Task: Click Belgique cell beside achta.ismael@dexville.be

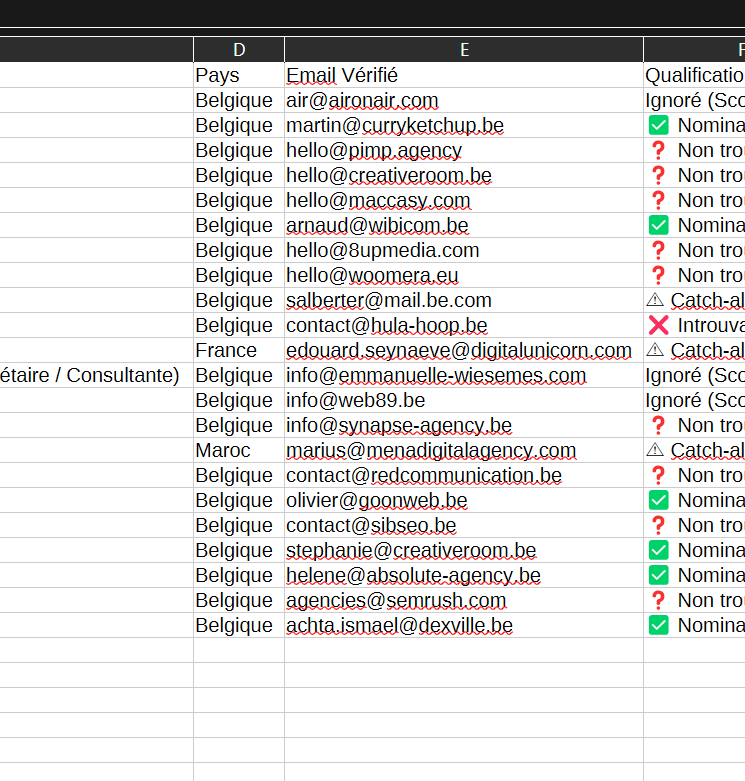Action: point(239,625)
